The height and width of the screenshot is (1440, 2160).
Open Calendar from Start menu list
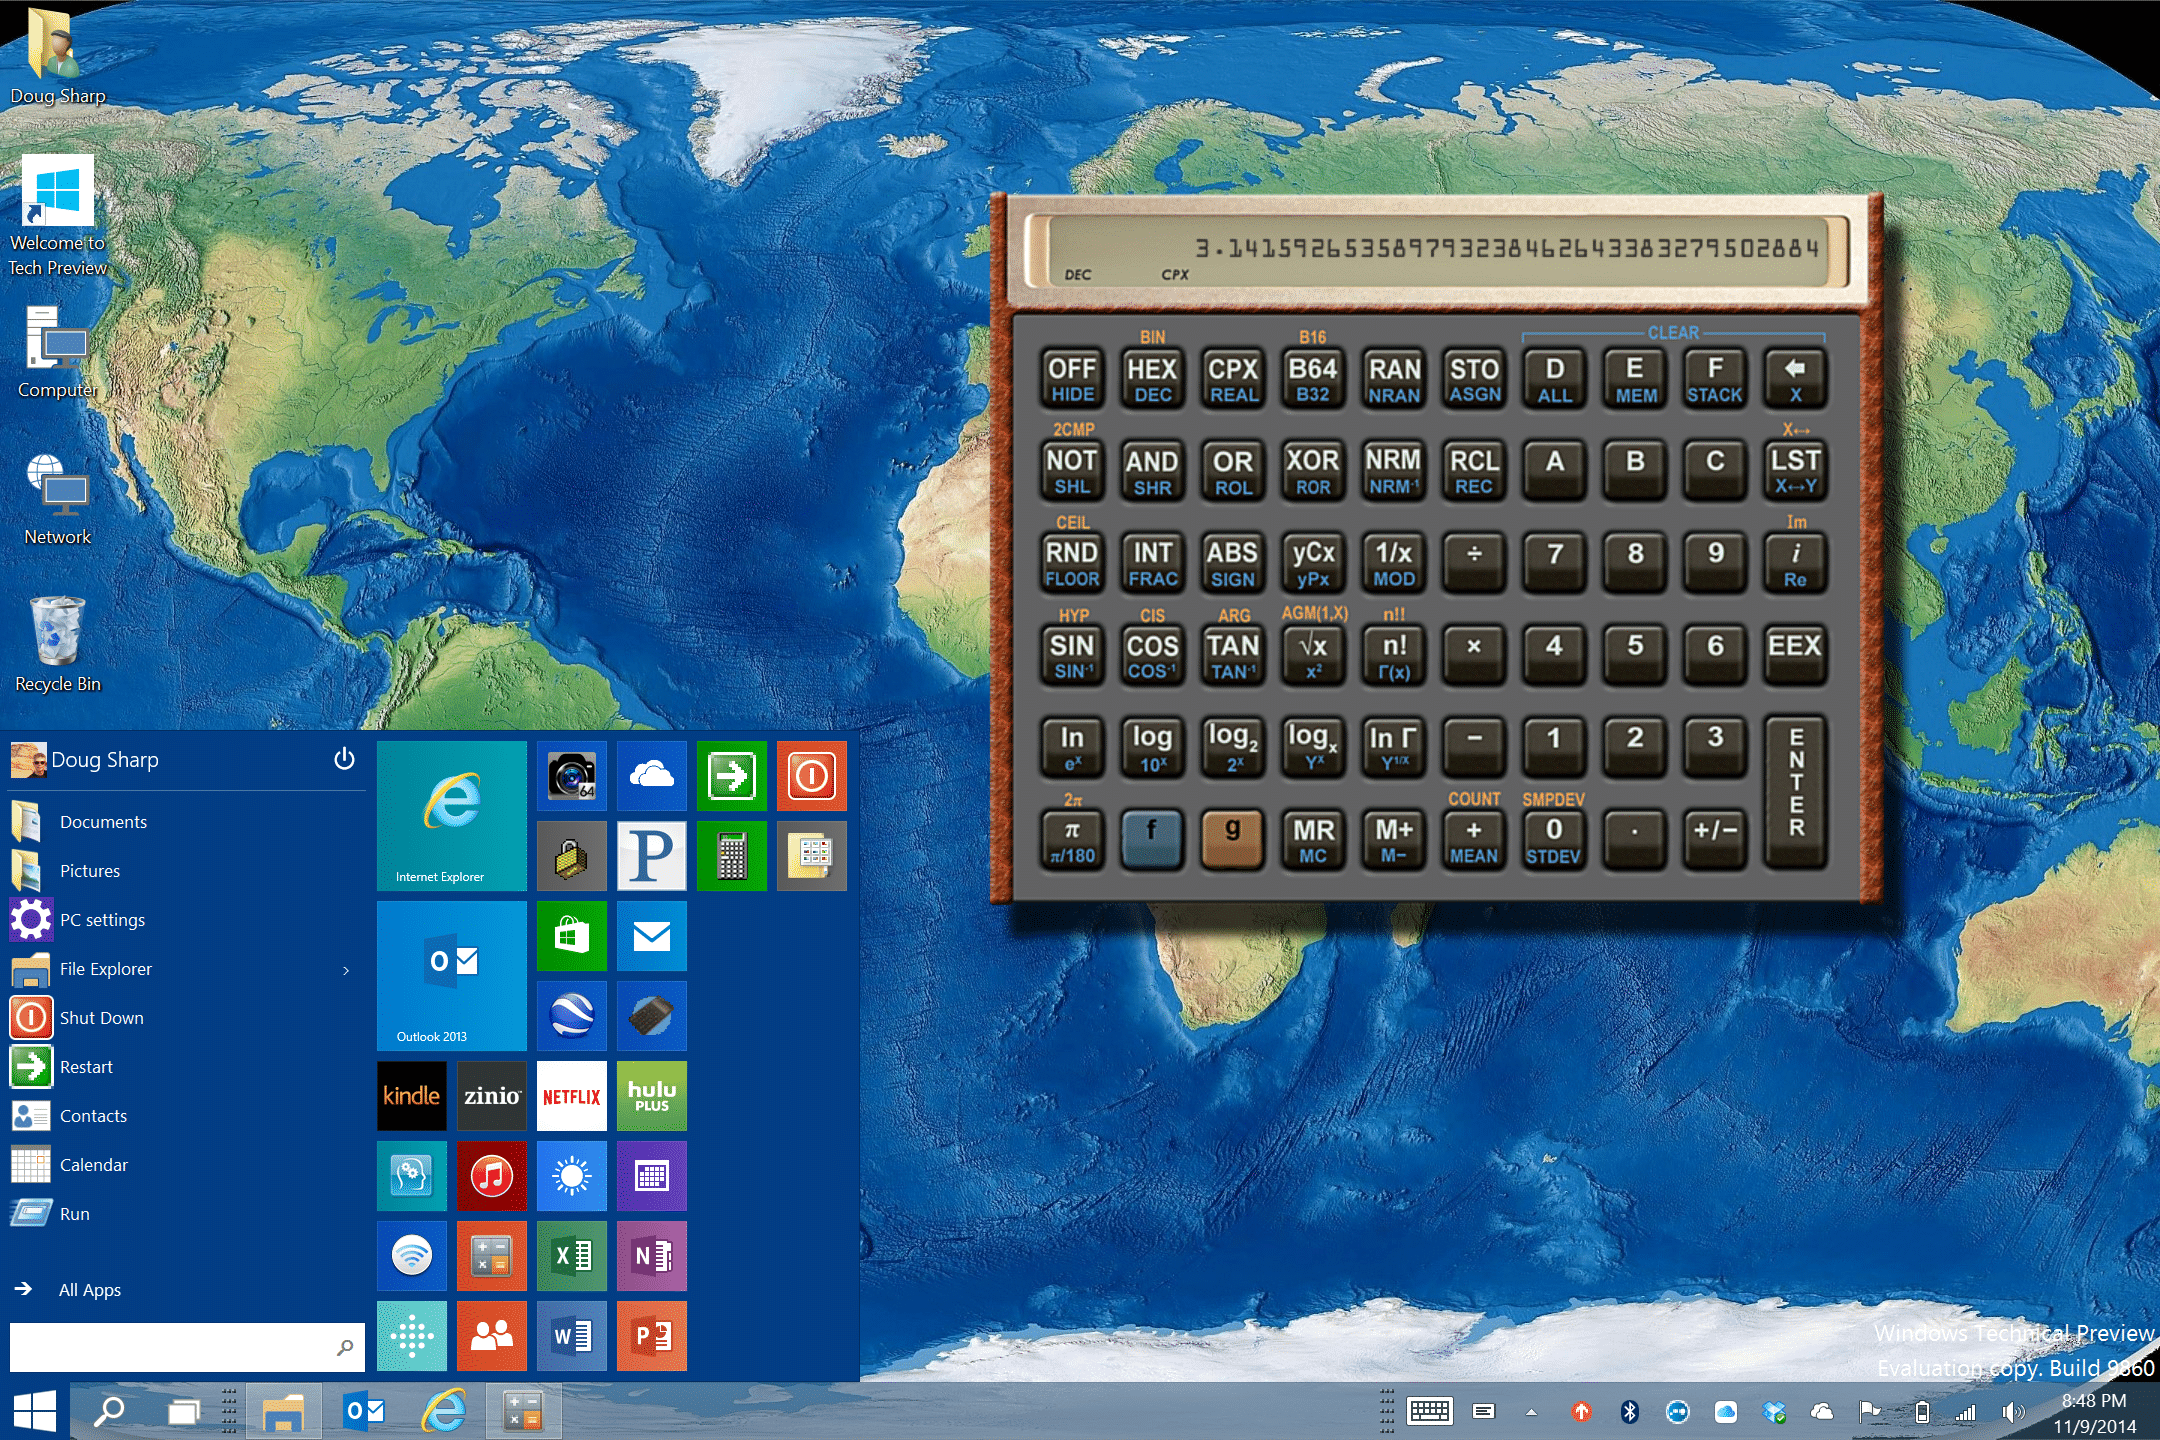[186, 1165]
